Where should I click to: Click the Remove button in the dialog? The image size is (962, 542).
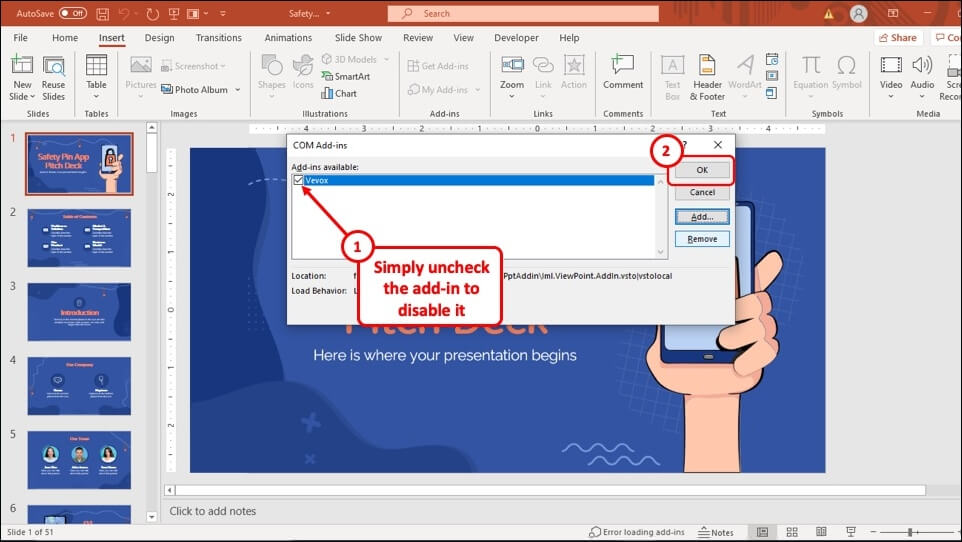pyautogui.click(x=702, y=239)
